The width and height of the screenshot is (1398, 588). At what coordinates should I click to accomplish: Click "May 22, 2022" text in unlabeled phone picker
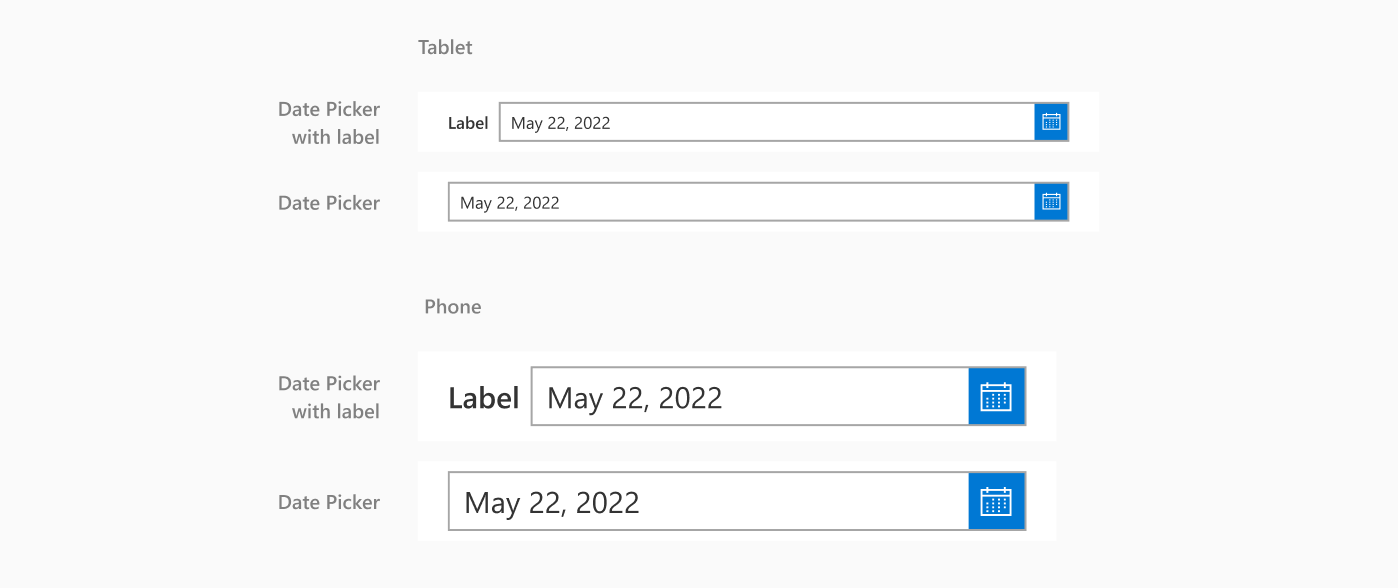[x=551, y=502]
